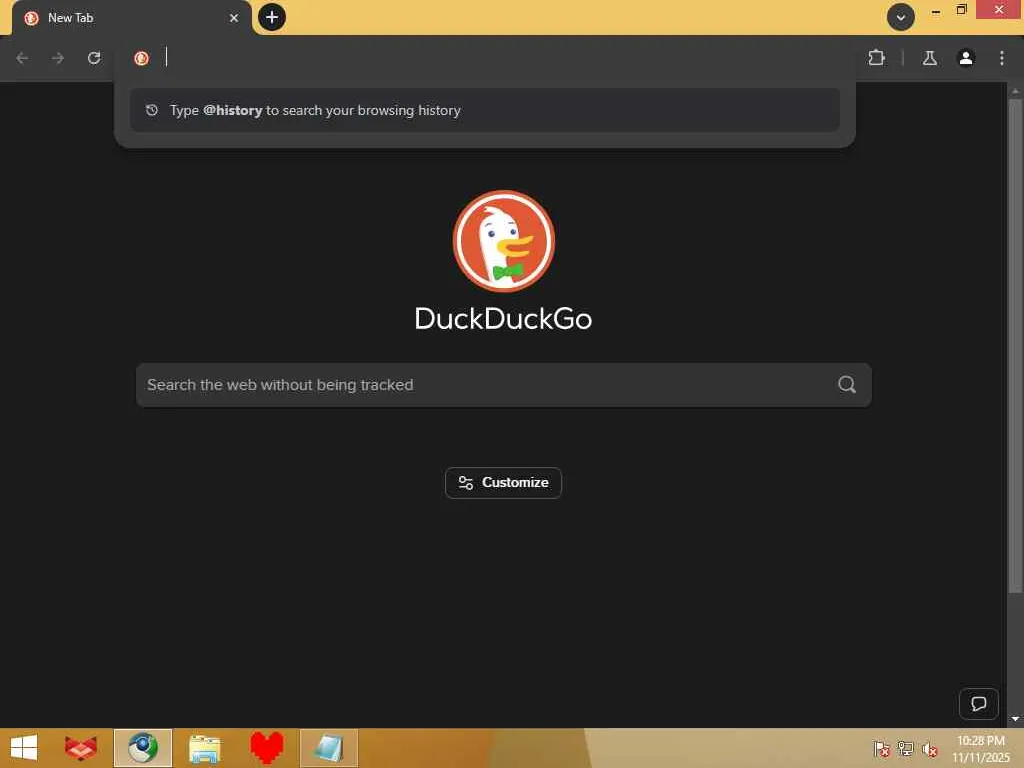The height and width of the screenshot is (768, 1024).
Task: Open a new tab with plus button
Action: [272, 17]
